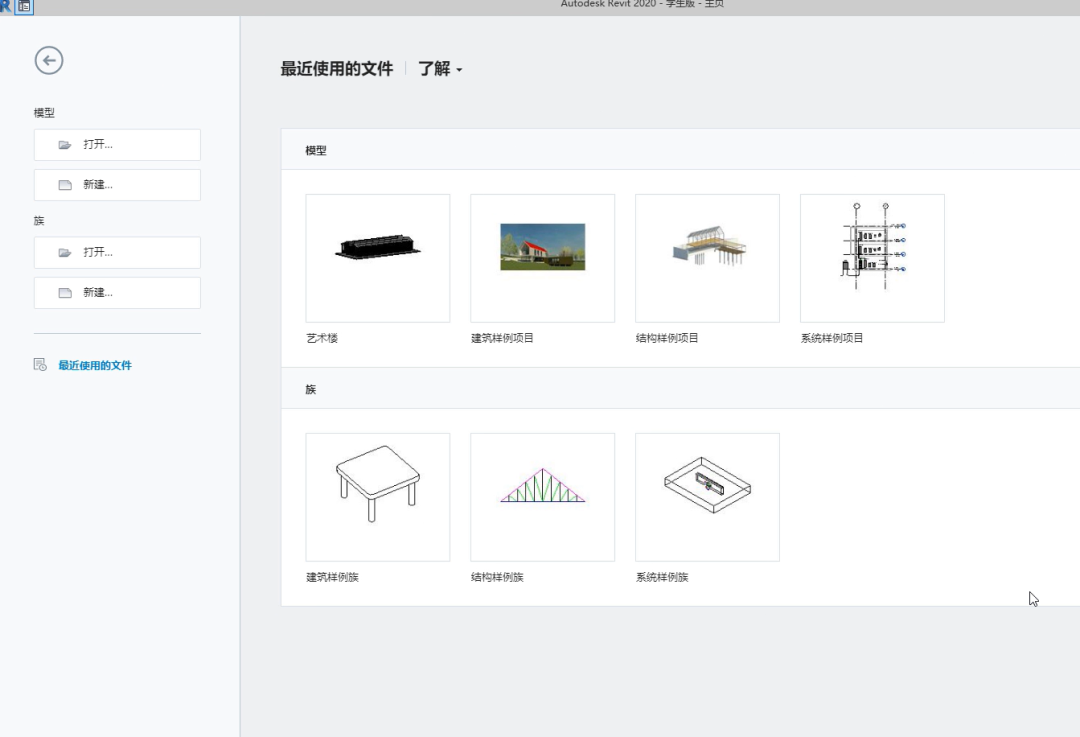Select 最近使用的文件 link in sidebar
1080x737 pixels.
95,365
